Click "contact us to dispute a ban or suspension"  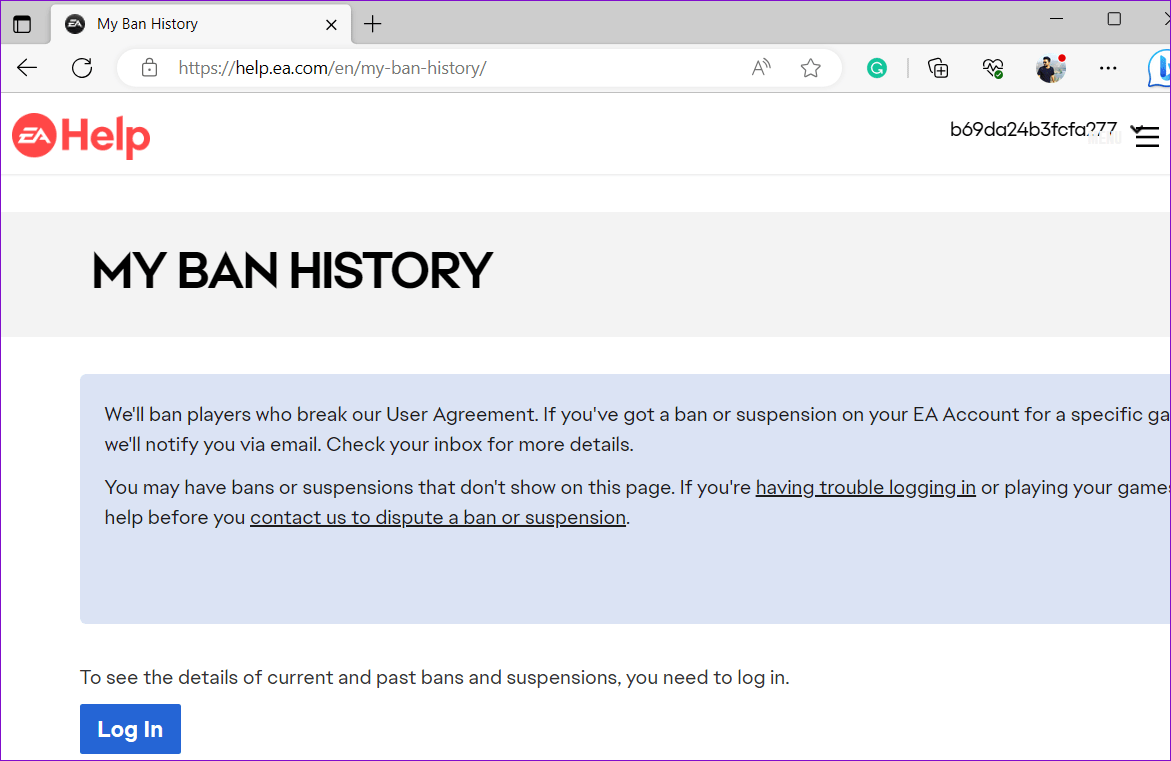tap(437, 517)
